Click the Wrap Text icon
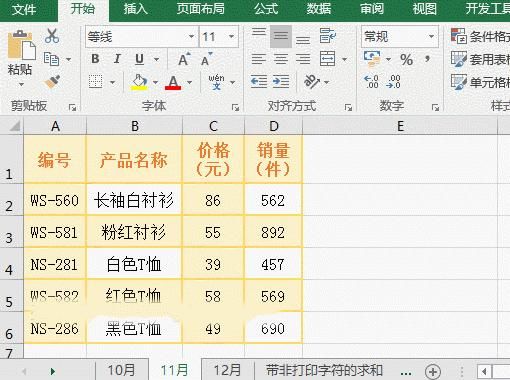Screen dimensions: 510x380 [328, 36]
